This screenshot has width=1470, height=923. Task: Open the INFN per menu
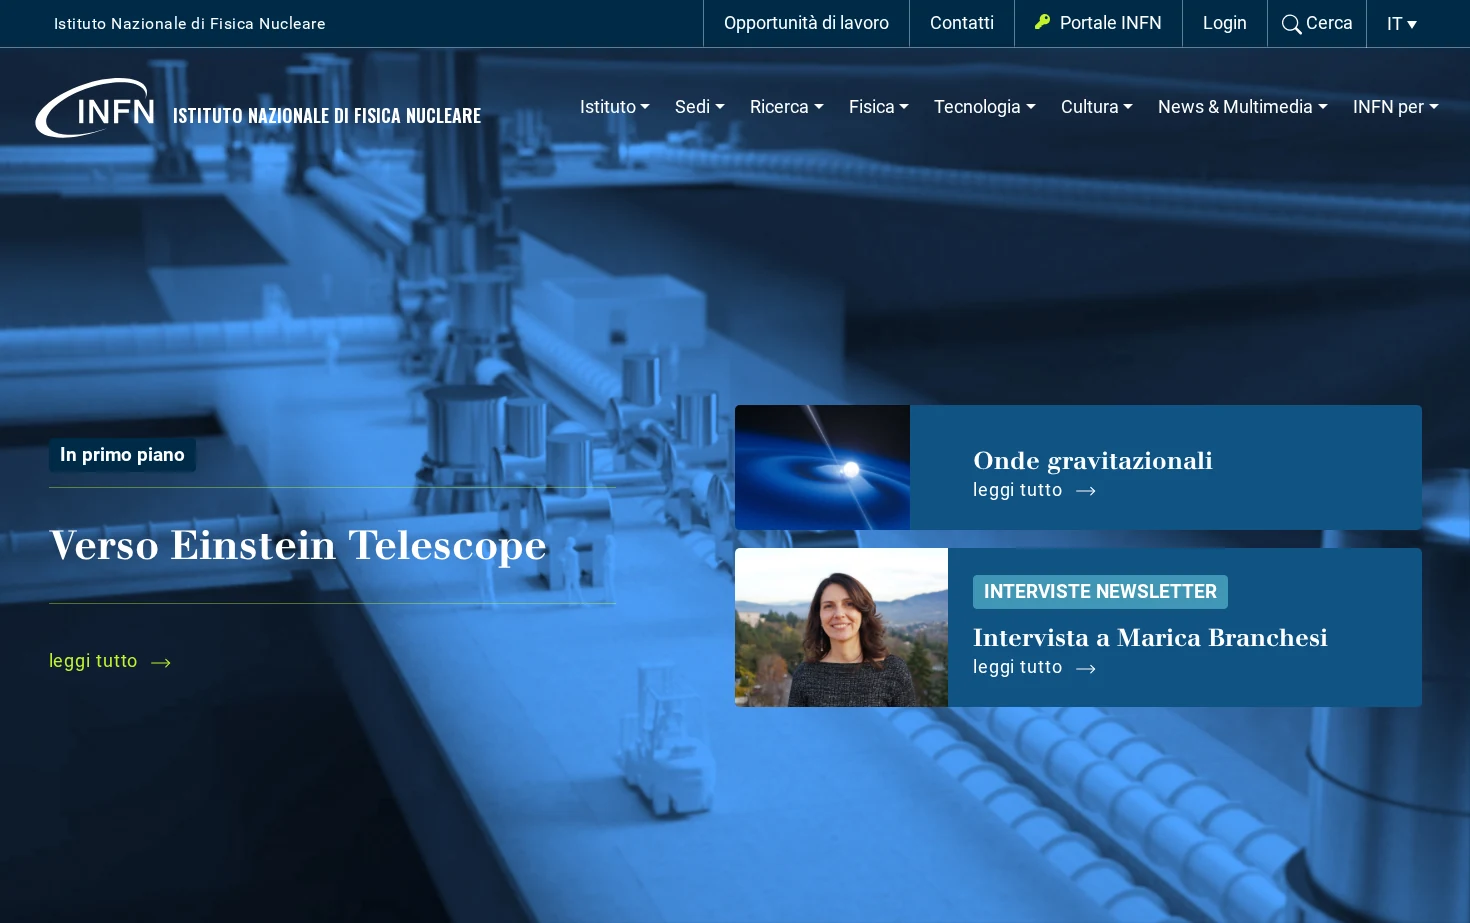pyautogui.click(x=1395, y=107)
